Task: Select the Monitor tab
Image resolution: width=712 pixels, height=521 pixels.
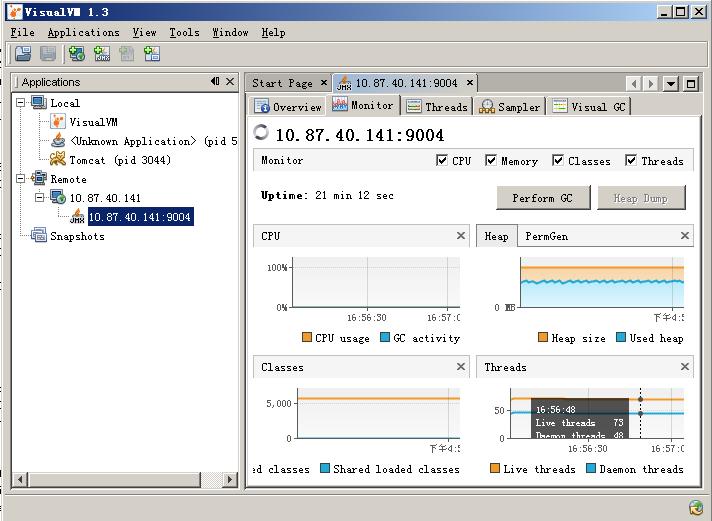Action: [363, 105]
